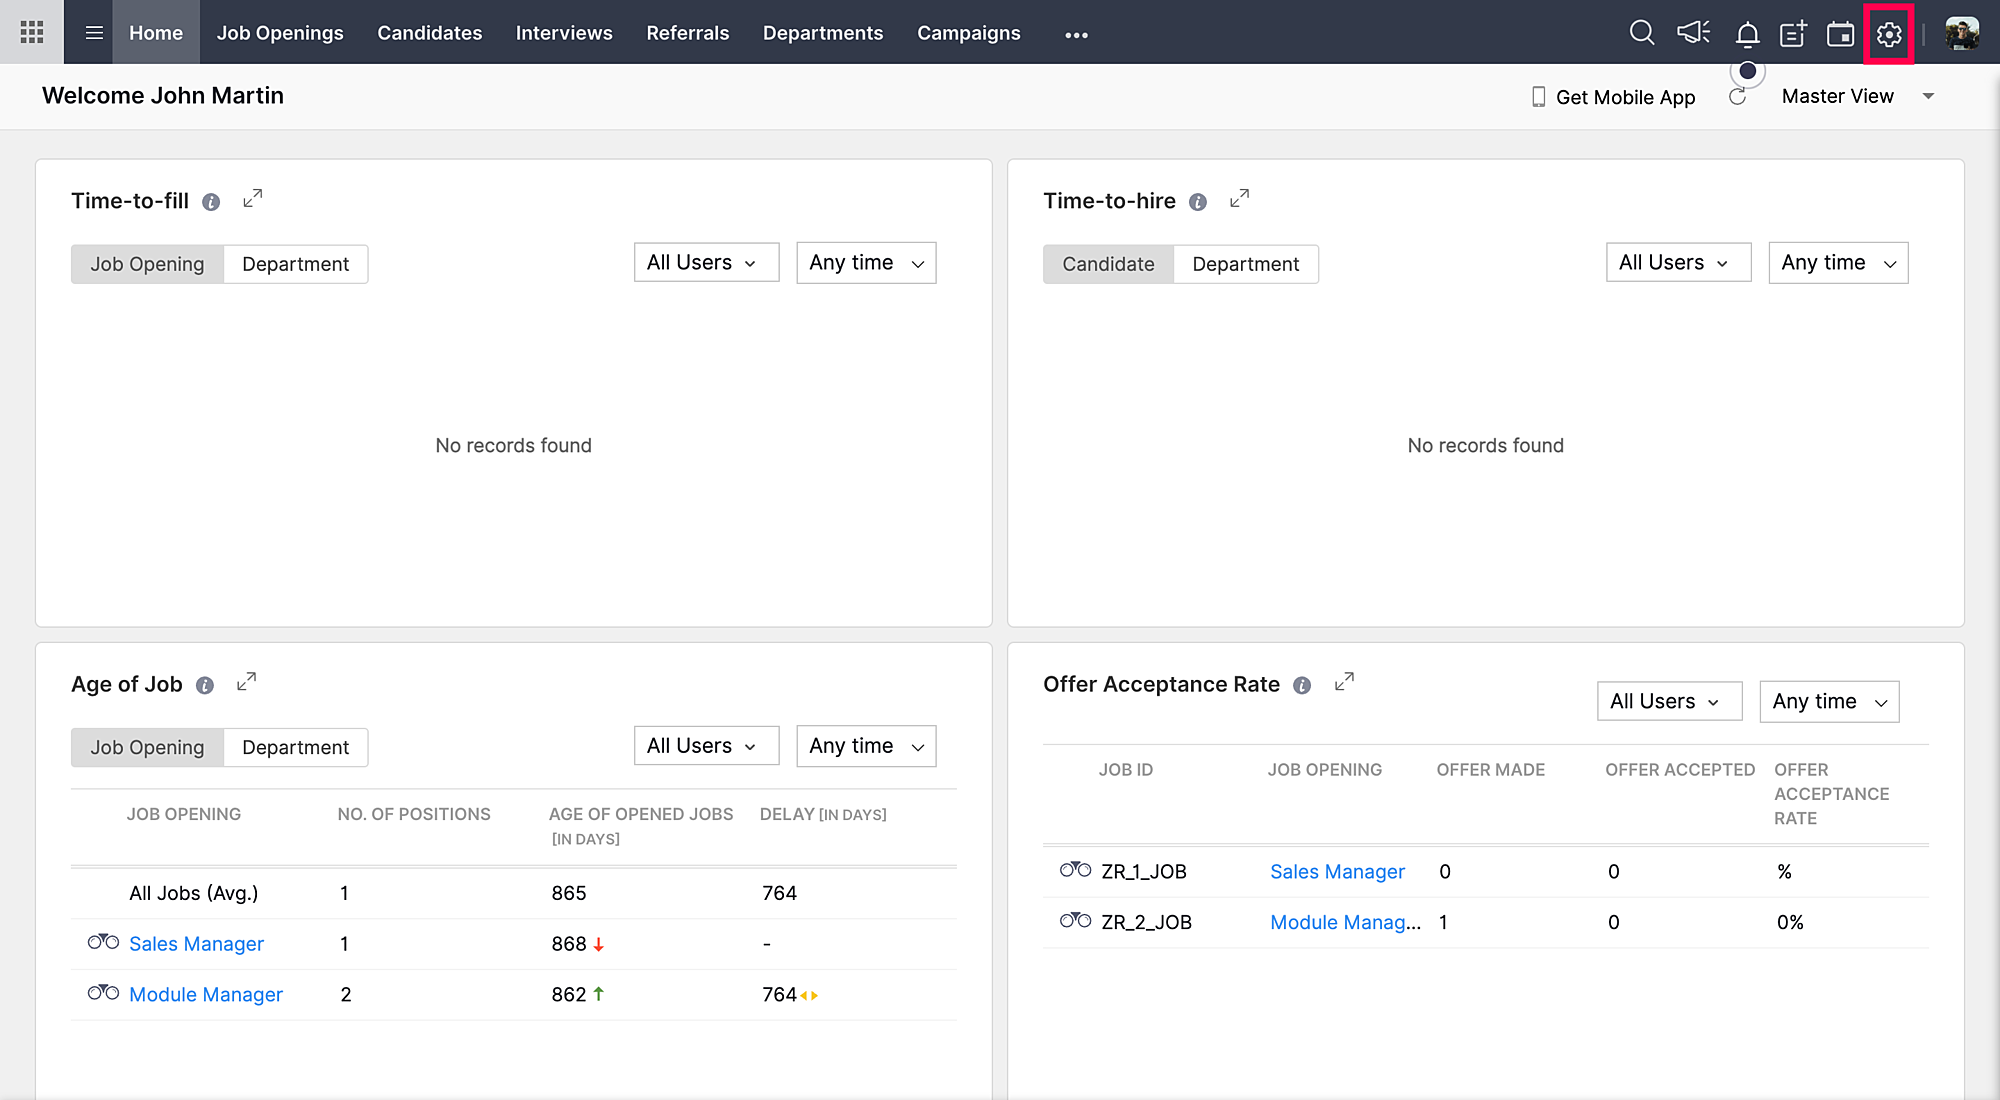The height and width of the screenshot is (1100, 2000).
Task: Click the info icon beside Age of Job
Action: pyautogui.click(x=205, y=685)
